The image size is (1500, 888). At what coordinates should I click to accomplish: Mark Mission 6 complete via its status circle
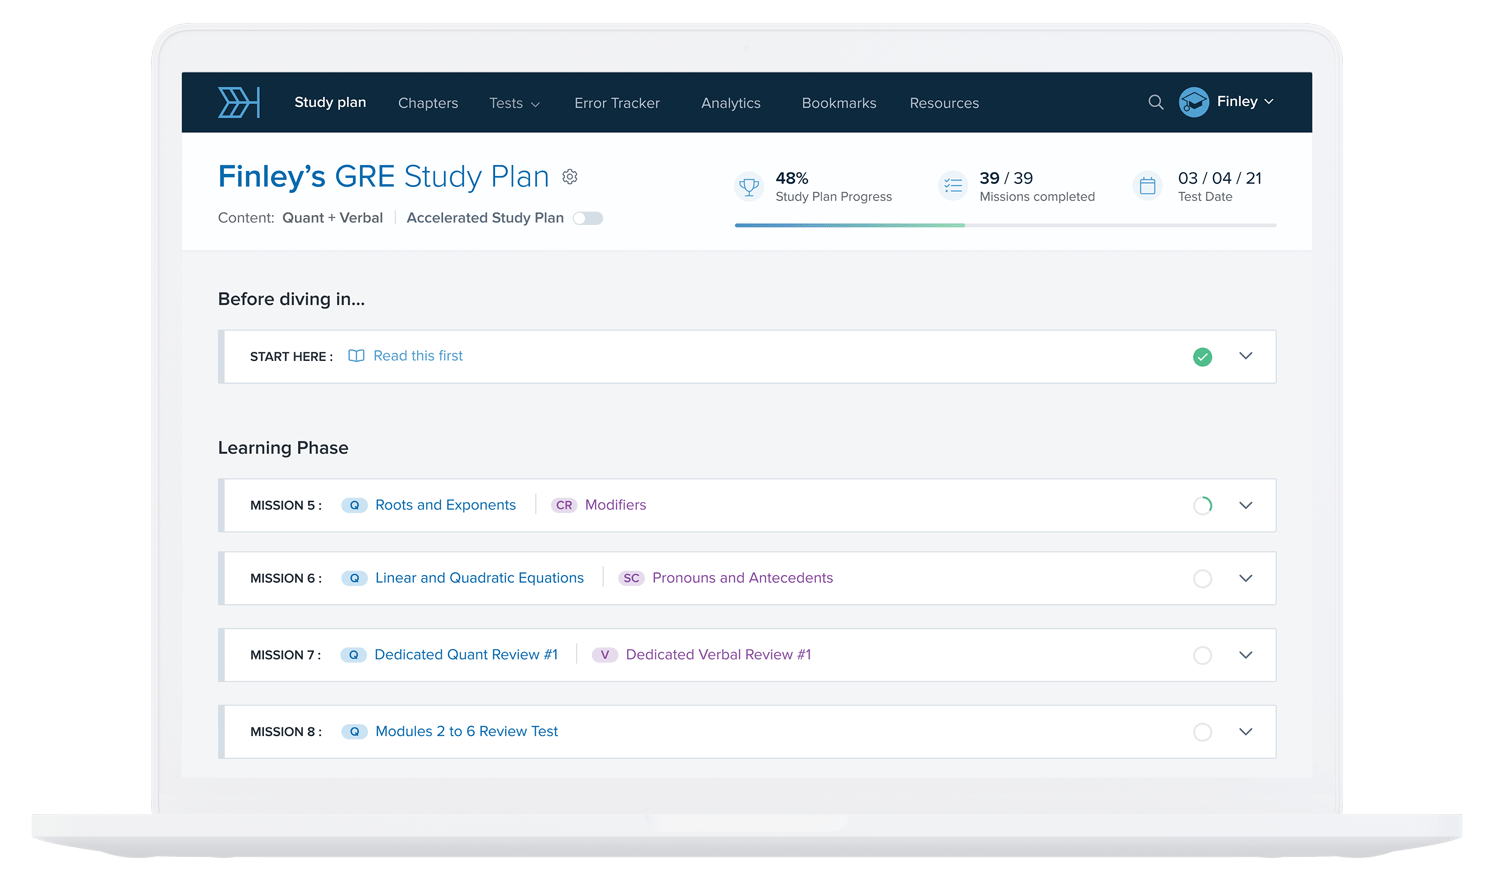tap(1202, 578)
